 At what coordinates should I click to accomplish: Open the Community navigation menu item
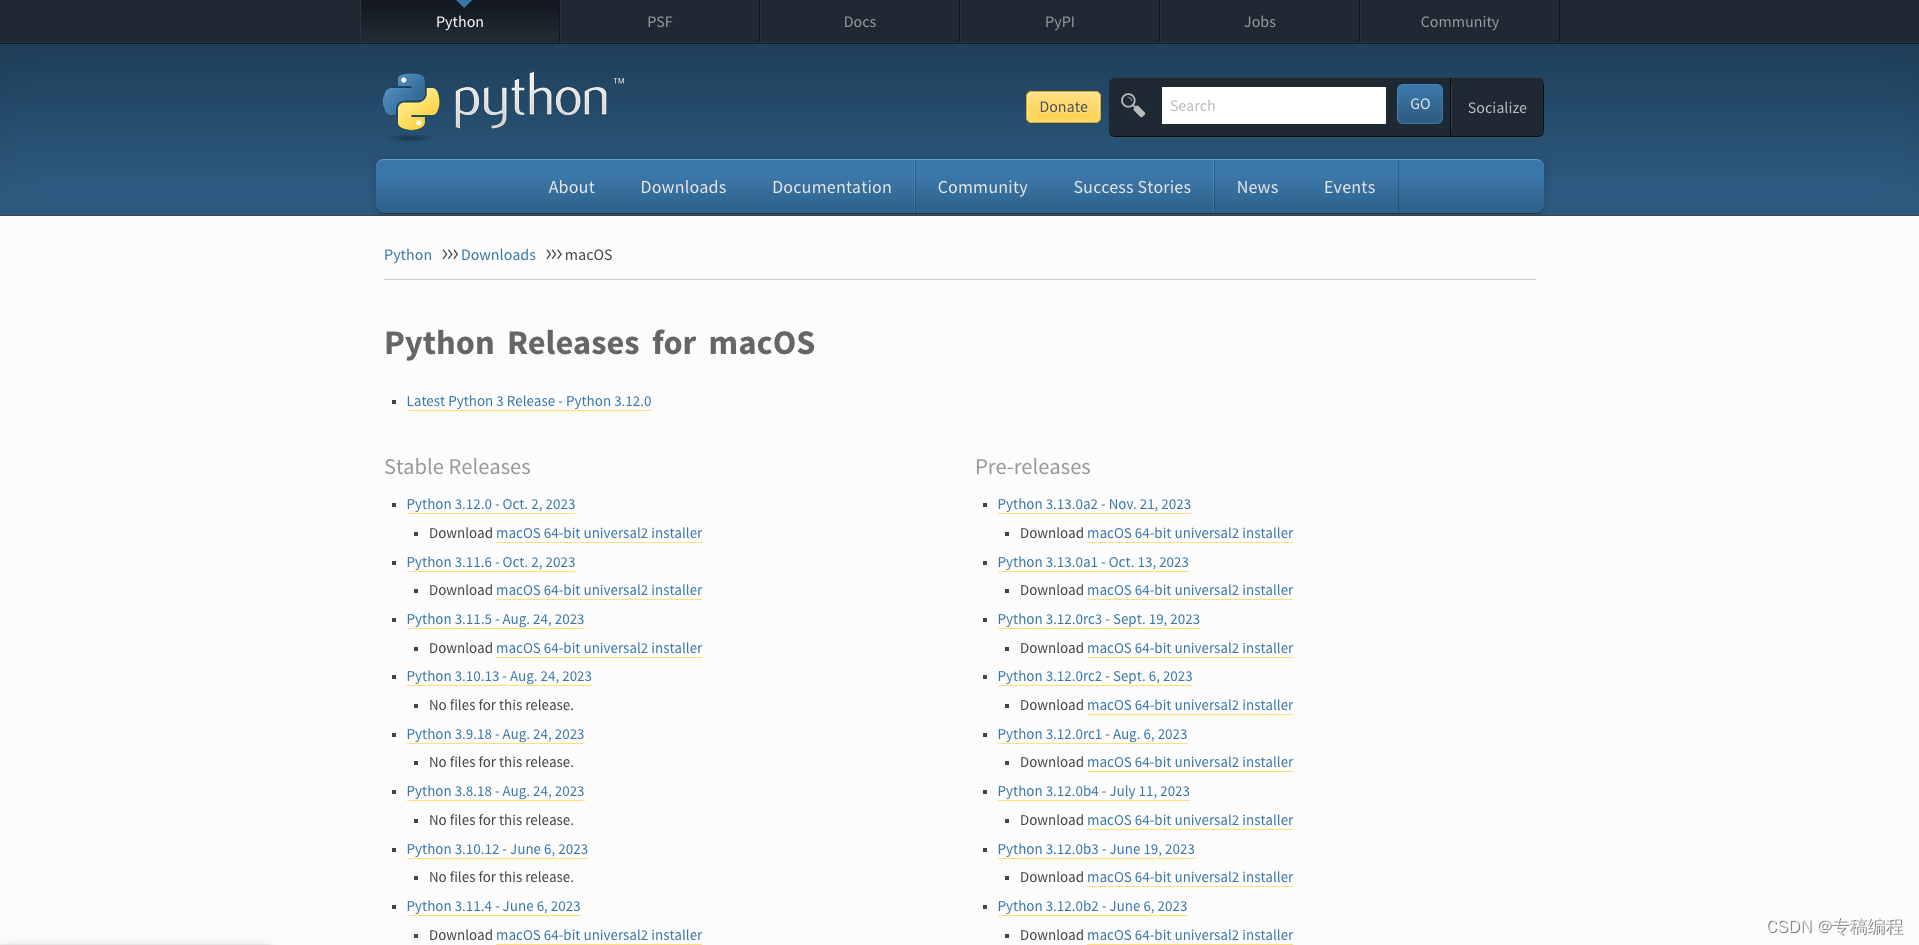(x=982, y=187)
